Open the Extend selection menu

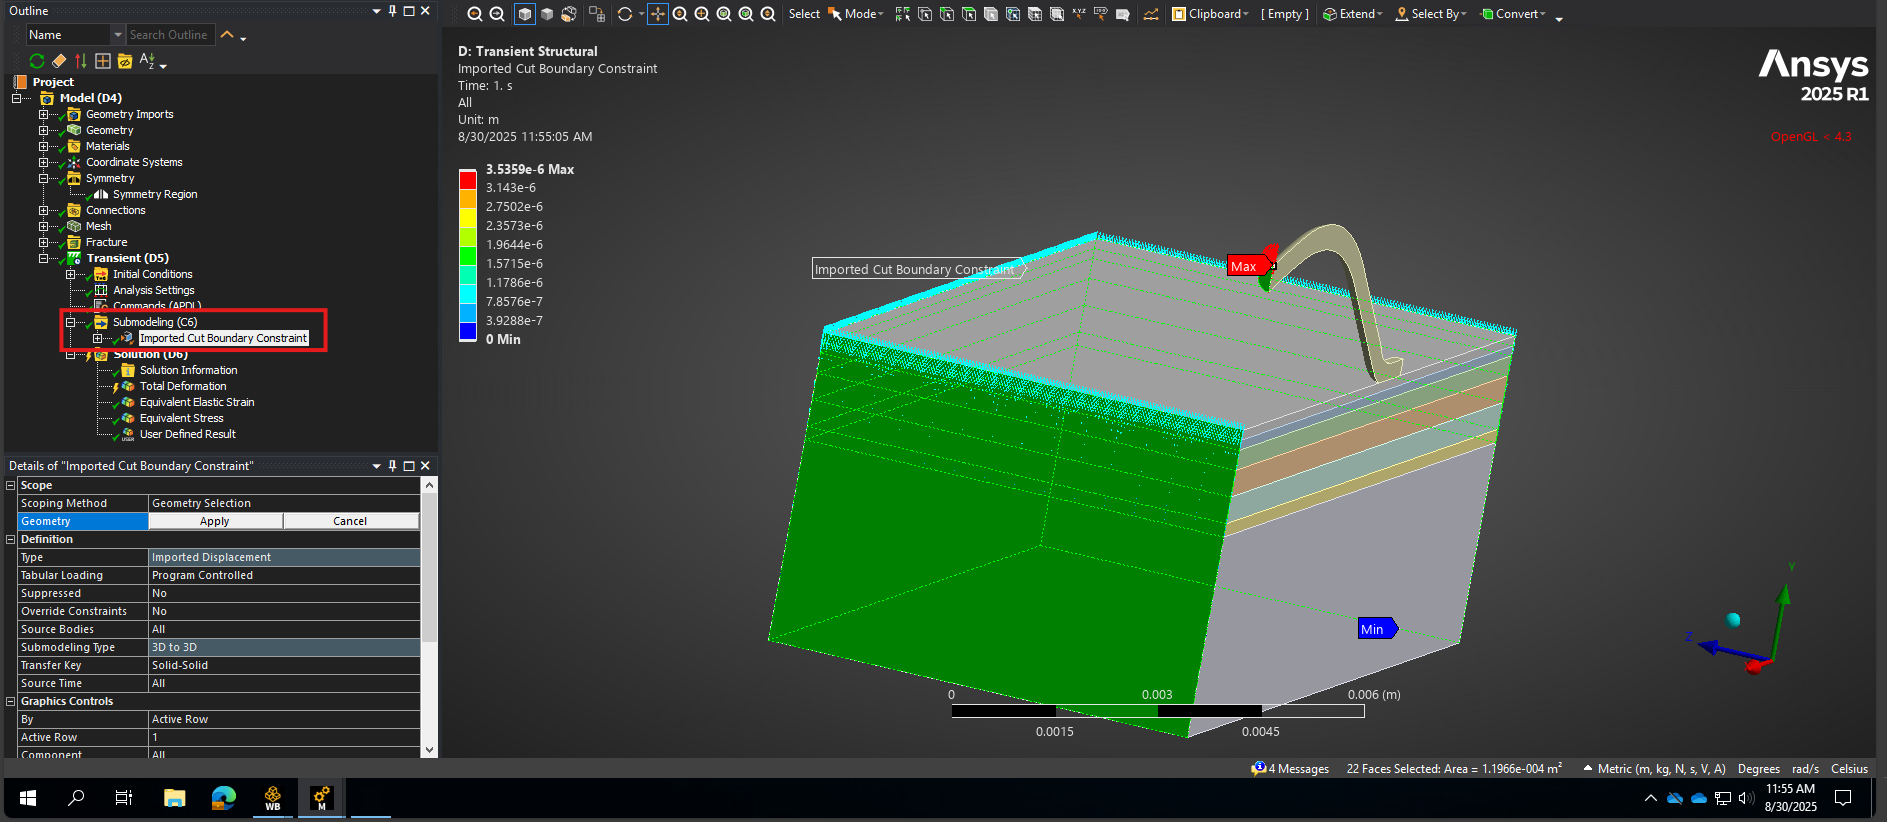1353,14
